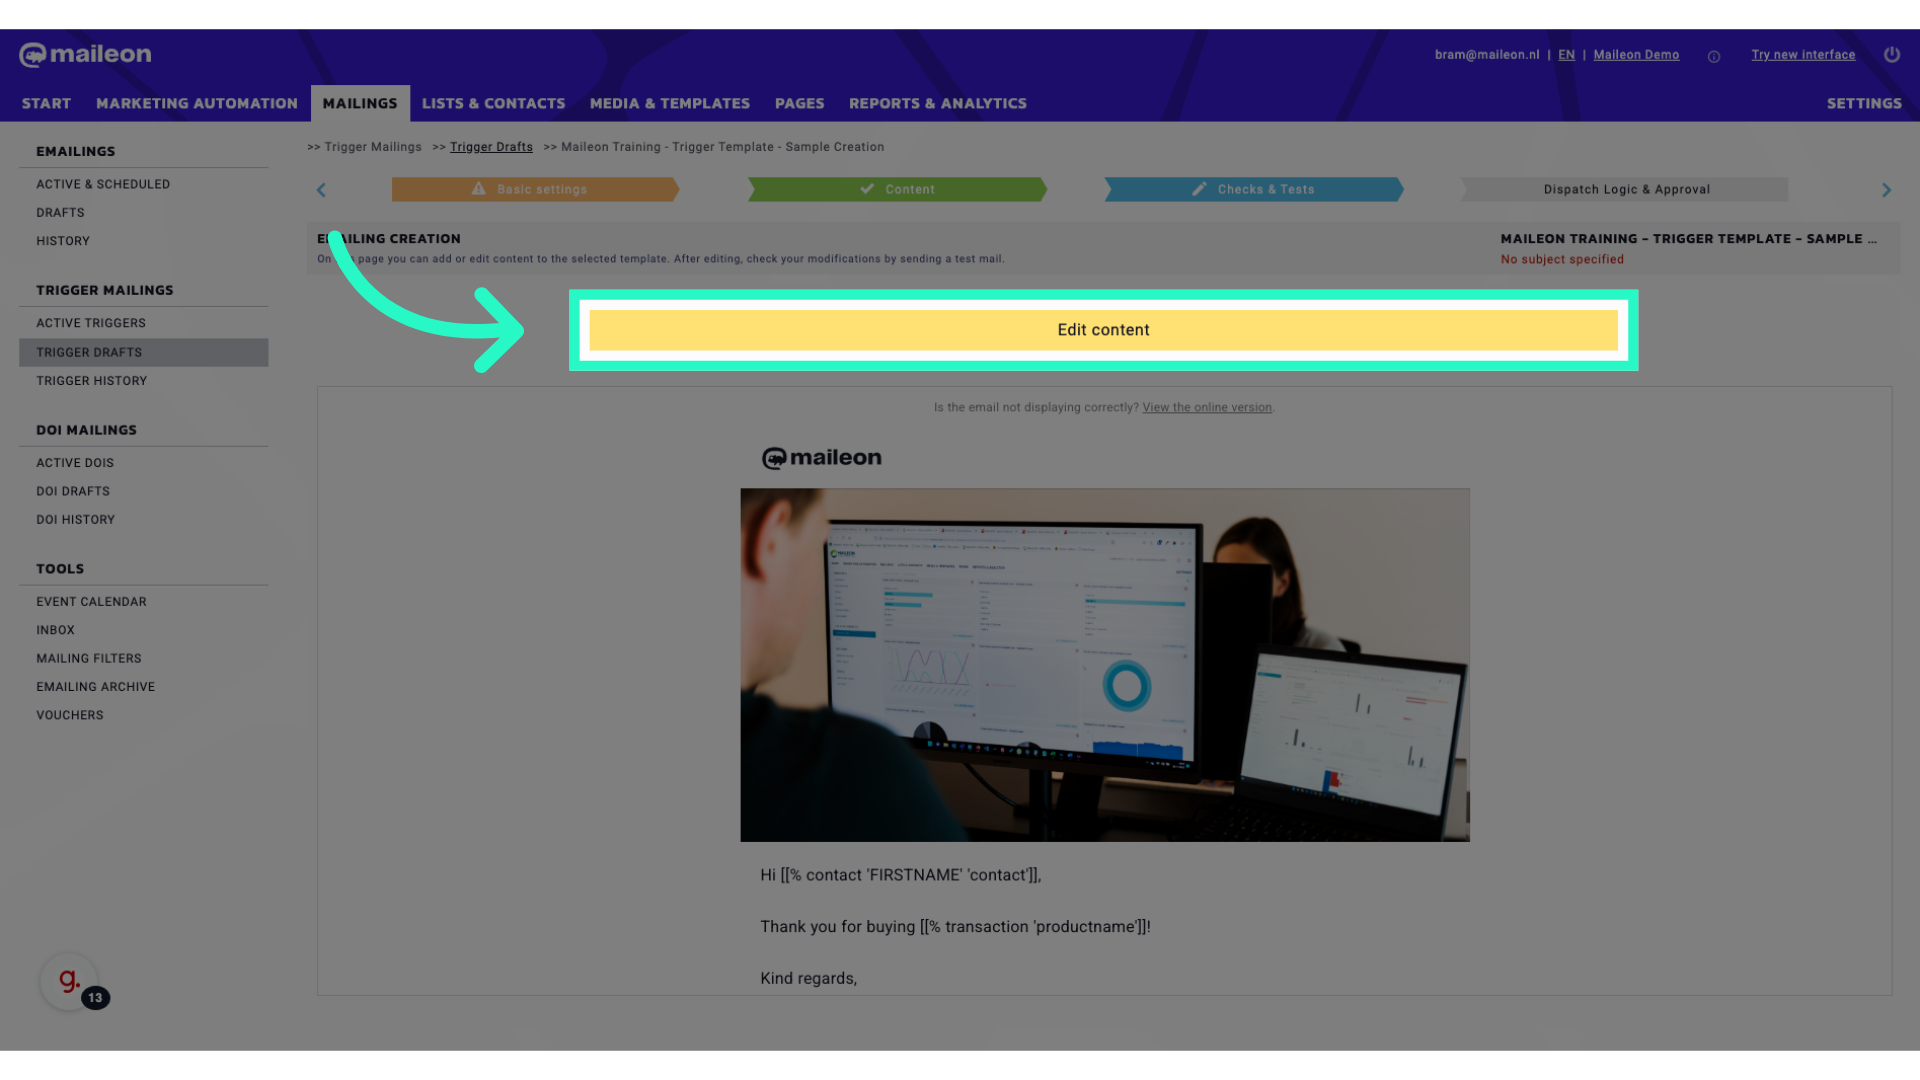Open the g. widget with 13 badge

click(x=69, y=981)
